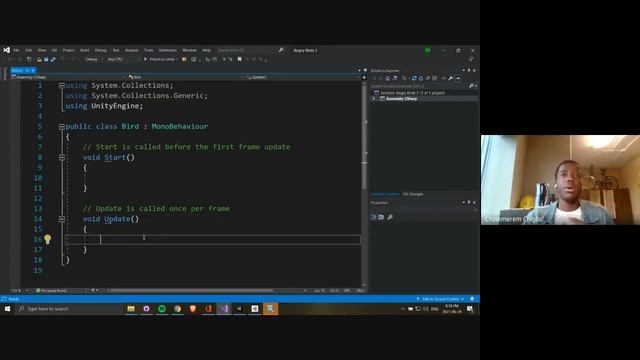Image resolution: width=640 pixels, height=360 pixels.
Task: Expand the Assembly-CSharp project node
Action: pyautogui.click(x=373, y=99)
